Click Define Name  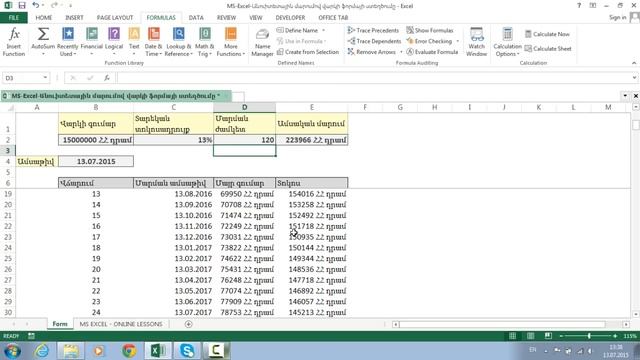297,30
